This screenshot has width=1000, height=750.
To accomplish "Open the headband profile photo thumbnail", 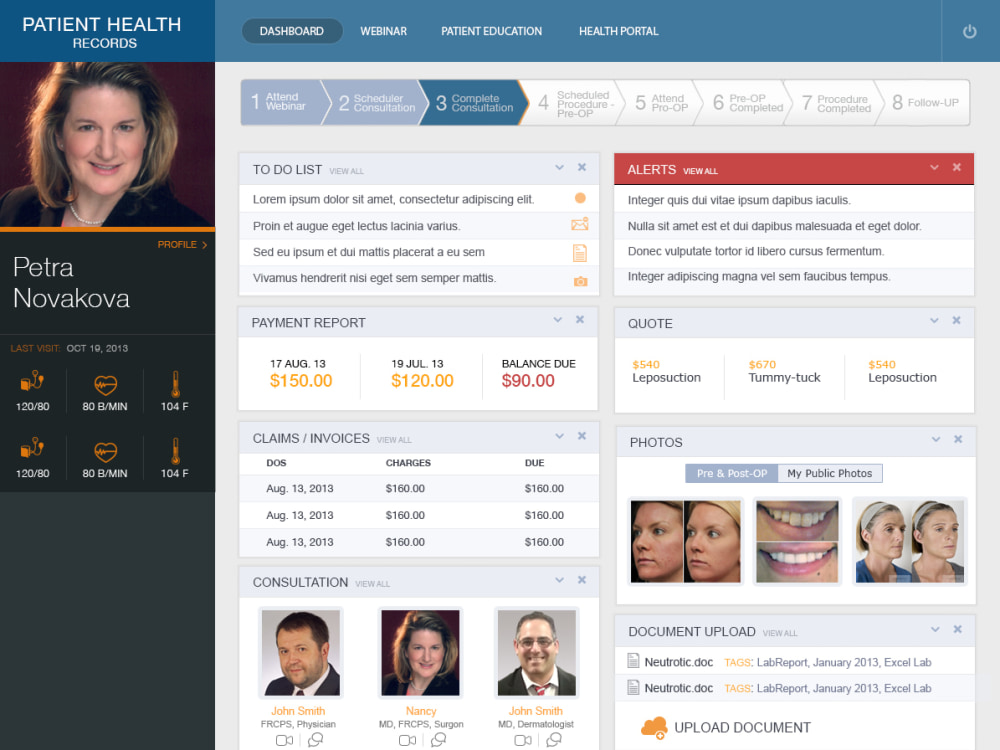I will pyautogui.click(x=909, y=541).
